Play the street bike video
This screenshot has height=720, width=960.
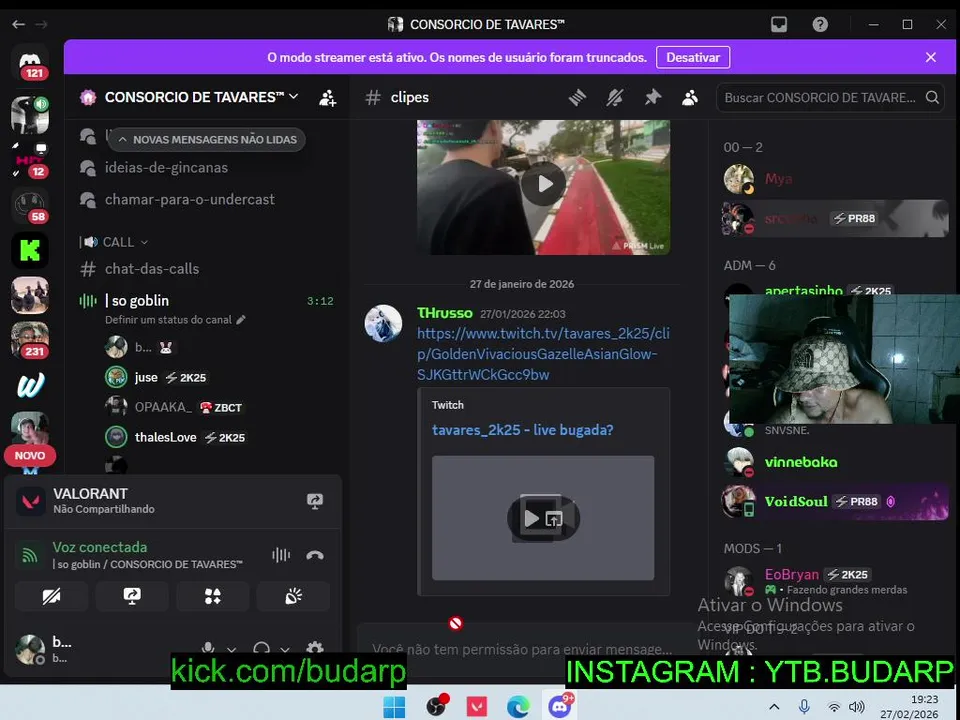click(543, 184)
